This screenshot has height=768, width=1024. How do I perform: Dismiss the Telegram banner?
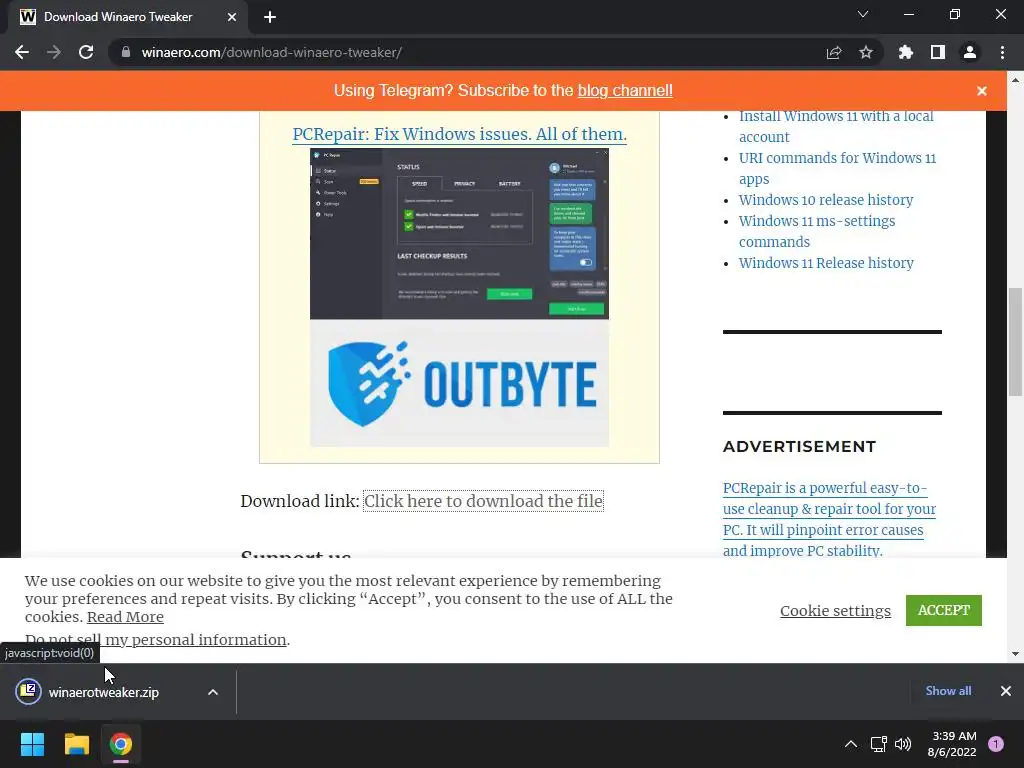tap(982, 91)
